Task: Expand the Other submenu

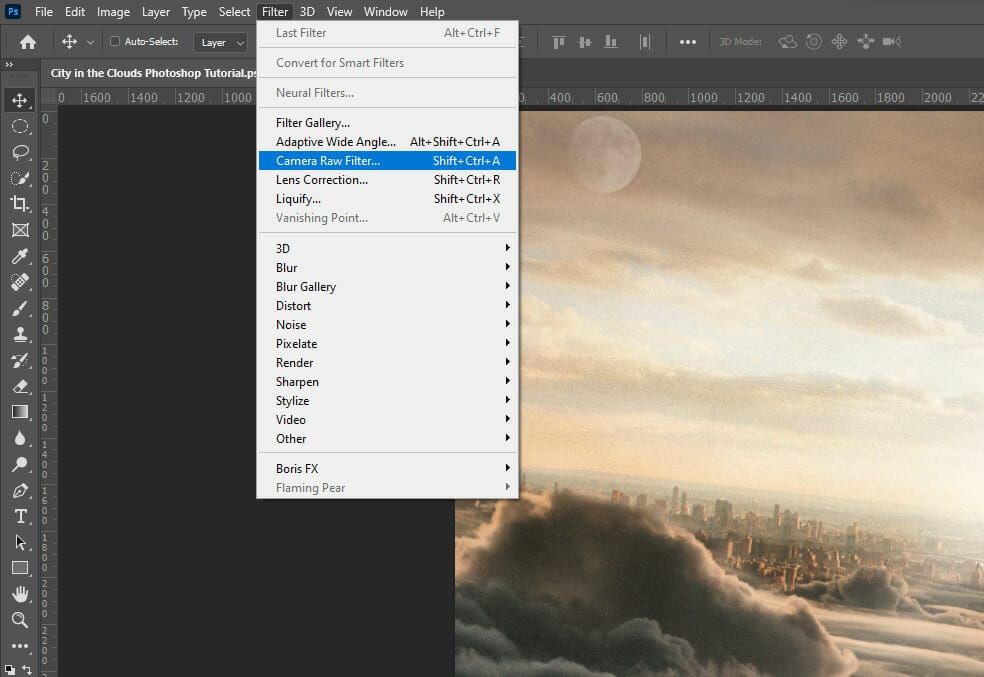Action: point(387,439)
